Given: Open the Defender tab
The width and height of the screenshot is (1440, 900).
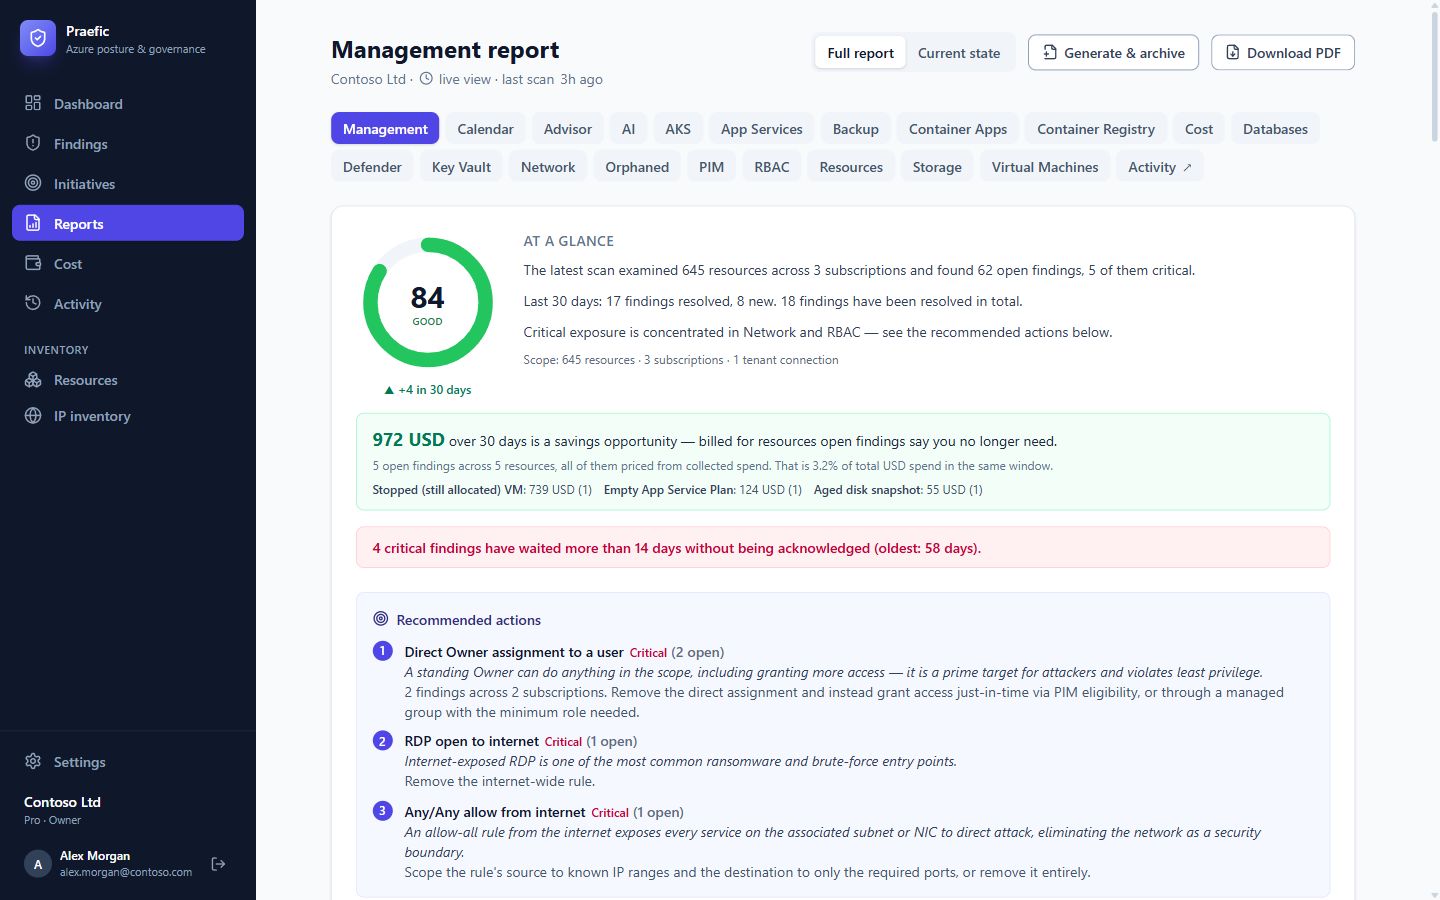Looking at the screenshot, I should click(x=372, y=167).
